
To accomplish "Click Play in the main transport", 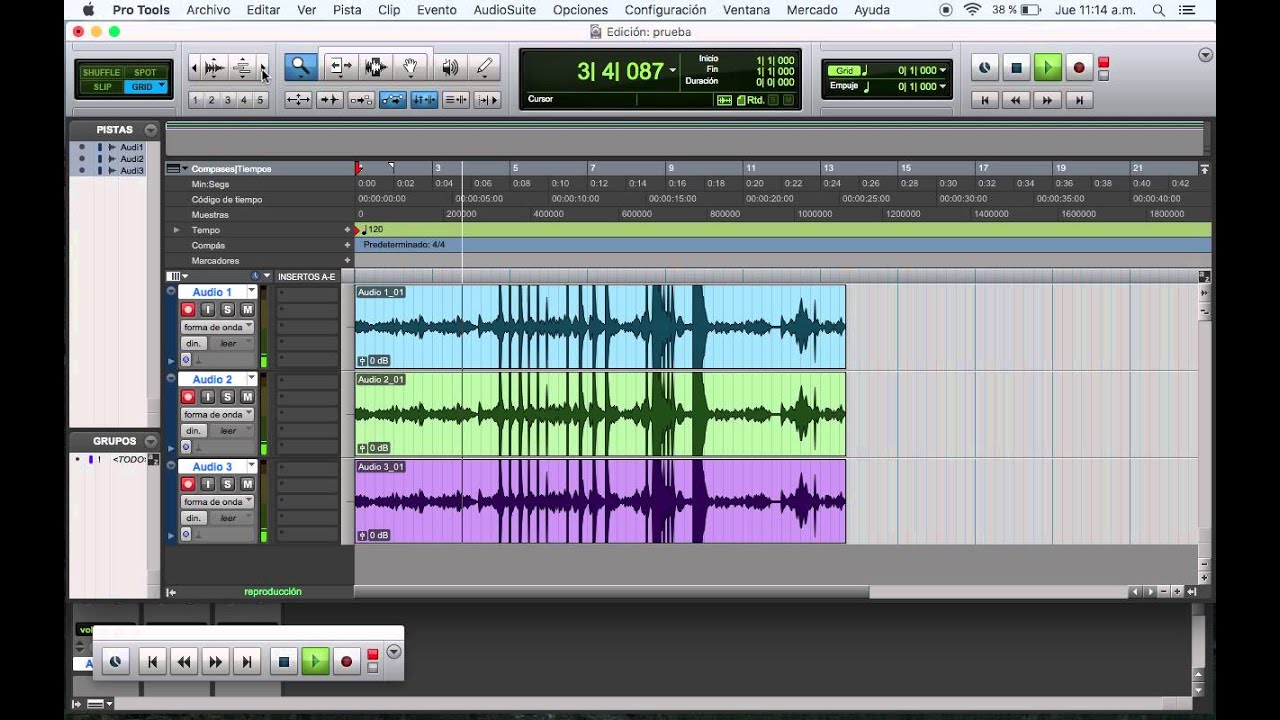I will point(1047,68).
